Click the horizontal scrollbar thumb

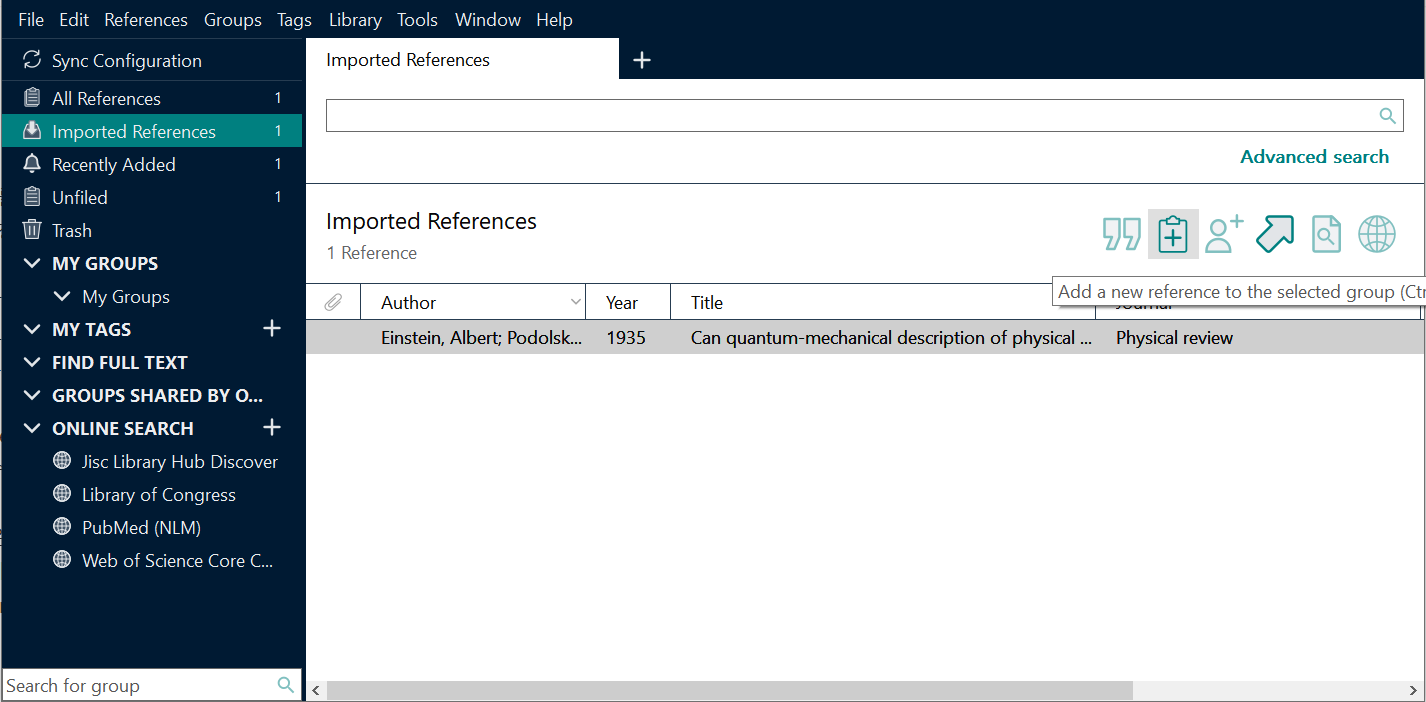[x=729, y=690]
